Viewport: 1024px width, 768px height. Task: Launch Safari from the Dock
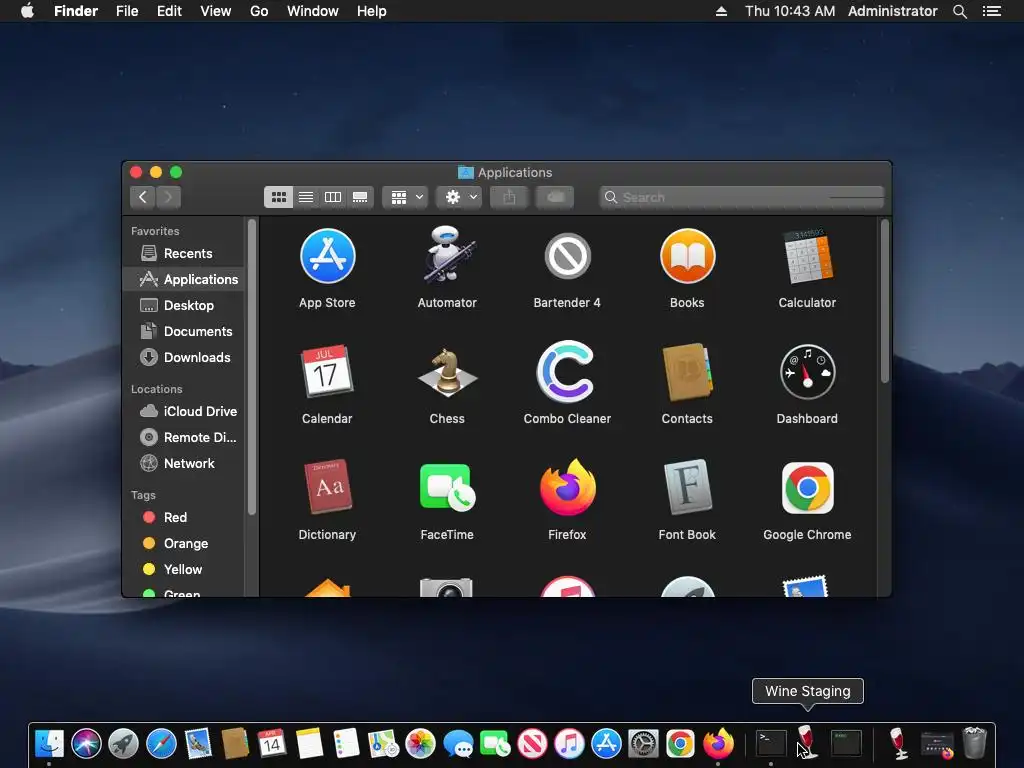pos(161,743)
